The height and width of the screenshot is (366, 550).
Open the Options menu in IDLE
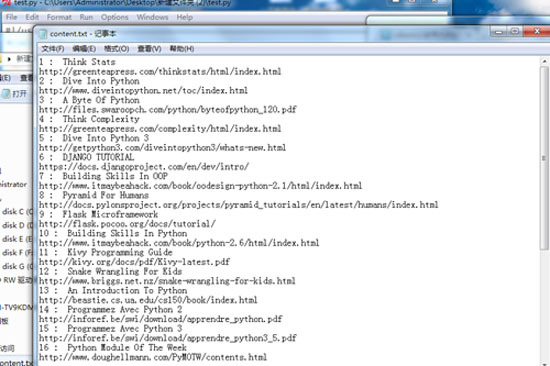(x=114, y=17)
